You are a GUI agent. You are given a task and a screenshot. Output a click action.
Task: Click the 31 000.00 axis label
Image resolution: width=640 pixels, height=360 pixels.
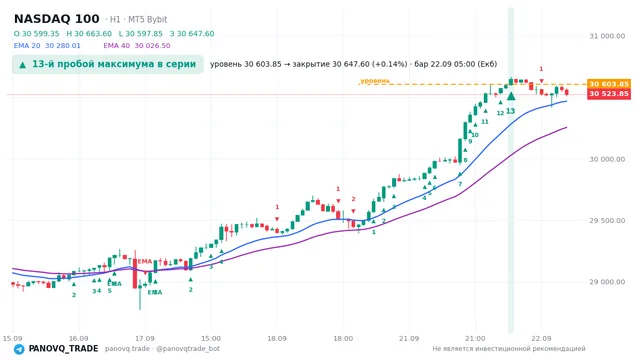(607, 36)
